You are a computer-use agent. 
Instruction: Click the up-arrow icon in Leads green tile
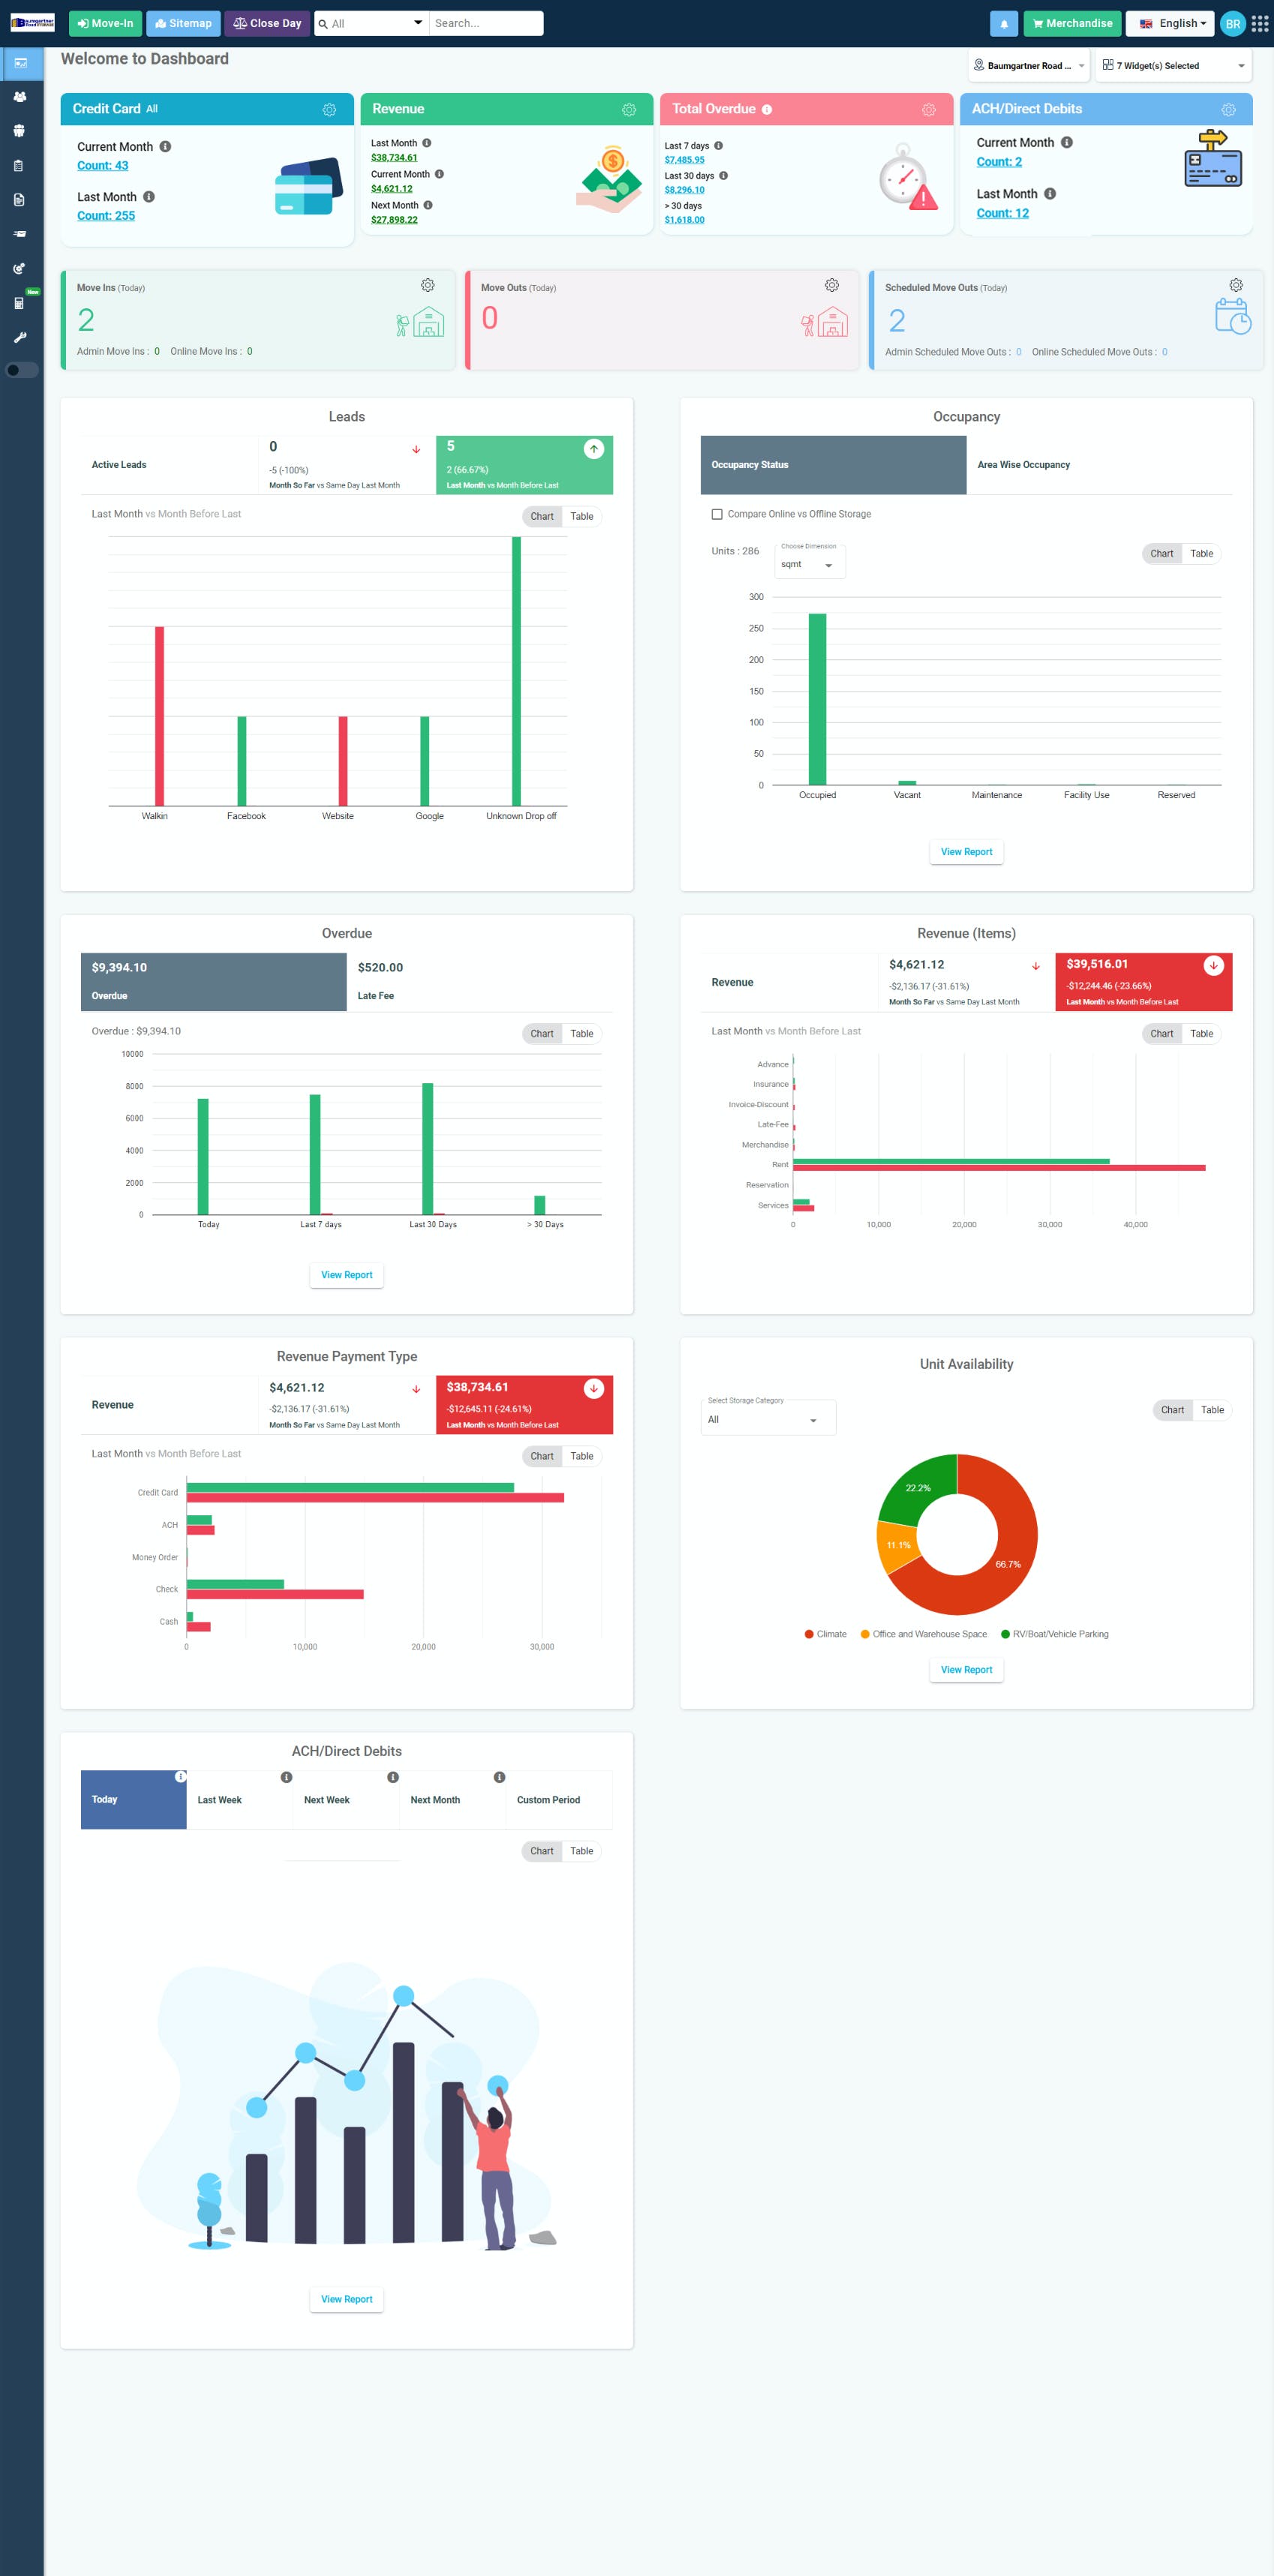tap(594, 449)
